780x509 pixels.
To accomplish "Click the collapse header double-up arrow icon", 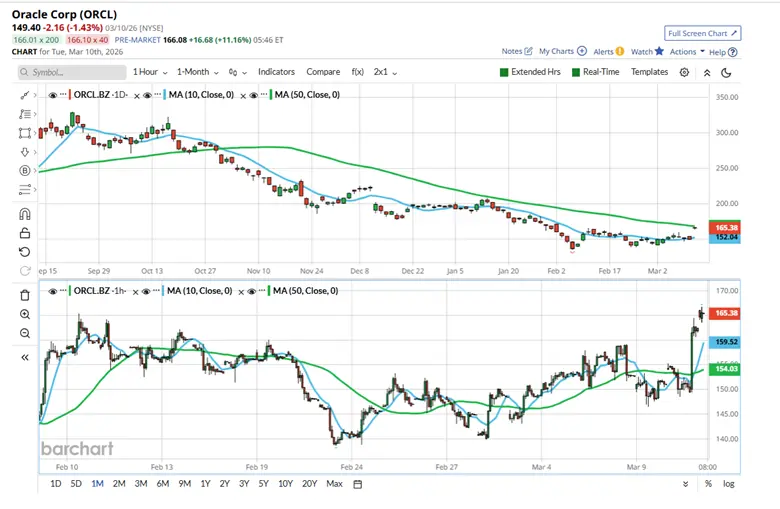I will tap(707, 73).
